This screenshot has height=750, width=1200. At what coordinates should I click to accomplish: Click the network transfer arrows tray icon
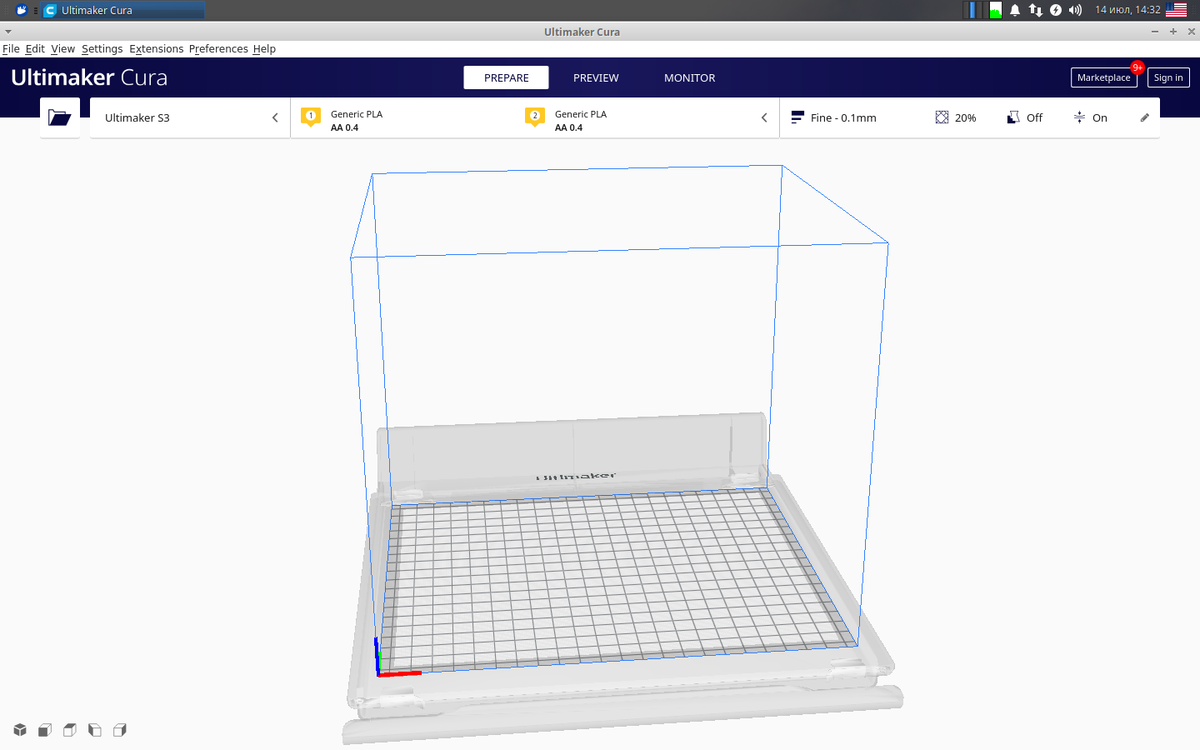click(x=1035, y=10)
